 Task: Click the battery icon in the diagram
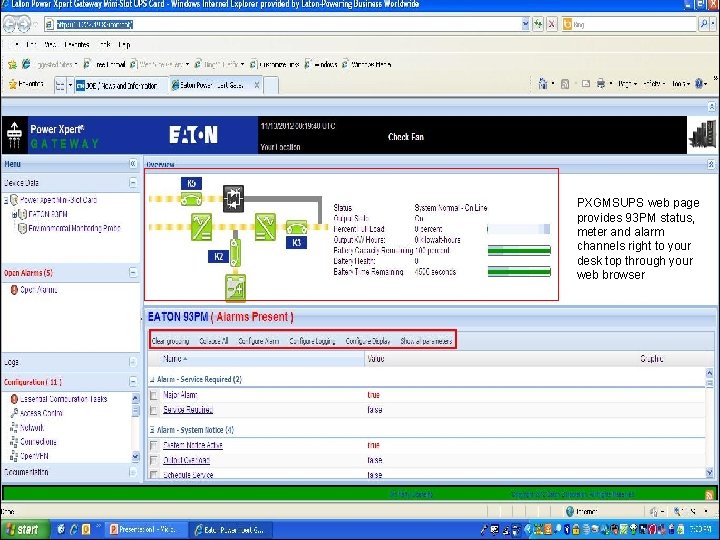pos(236,287)
